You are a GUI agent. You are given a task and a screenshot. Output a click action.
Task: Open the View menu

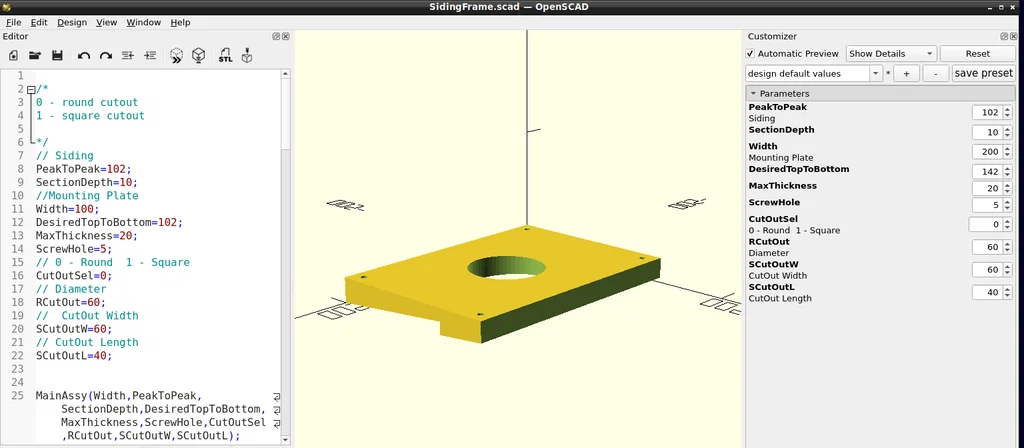tap(106, 22)
